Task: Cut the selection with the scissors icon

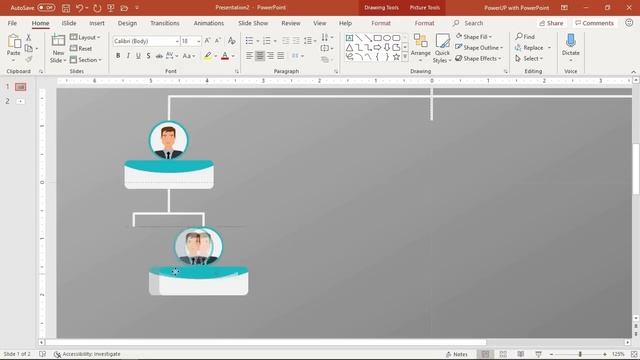Action: click(x=29, y=38)
